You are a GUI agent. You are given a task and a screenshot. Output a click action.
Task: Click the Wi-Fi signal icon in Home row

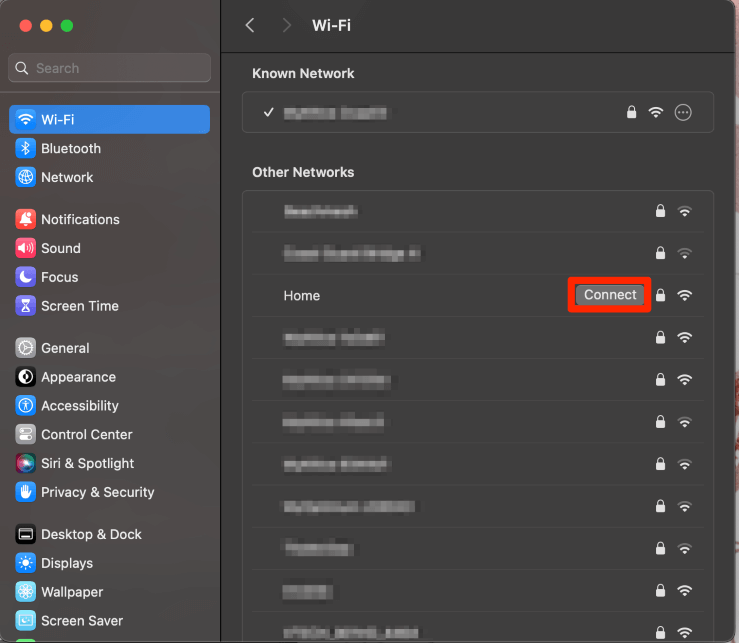pos(684,295)
